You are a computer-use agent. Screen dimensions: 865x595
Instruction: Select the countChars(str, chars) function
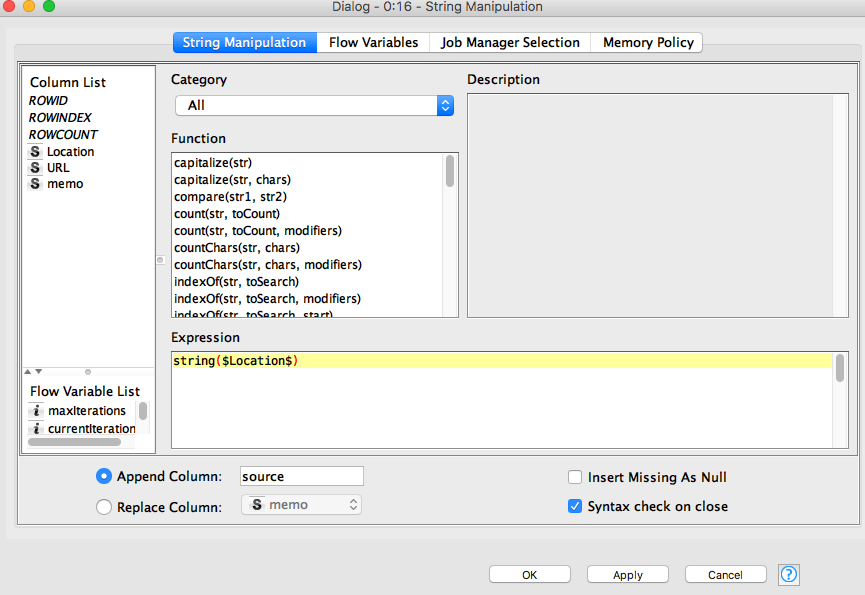tap(237, 248)
